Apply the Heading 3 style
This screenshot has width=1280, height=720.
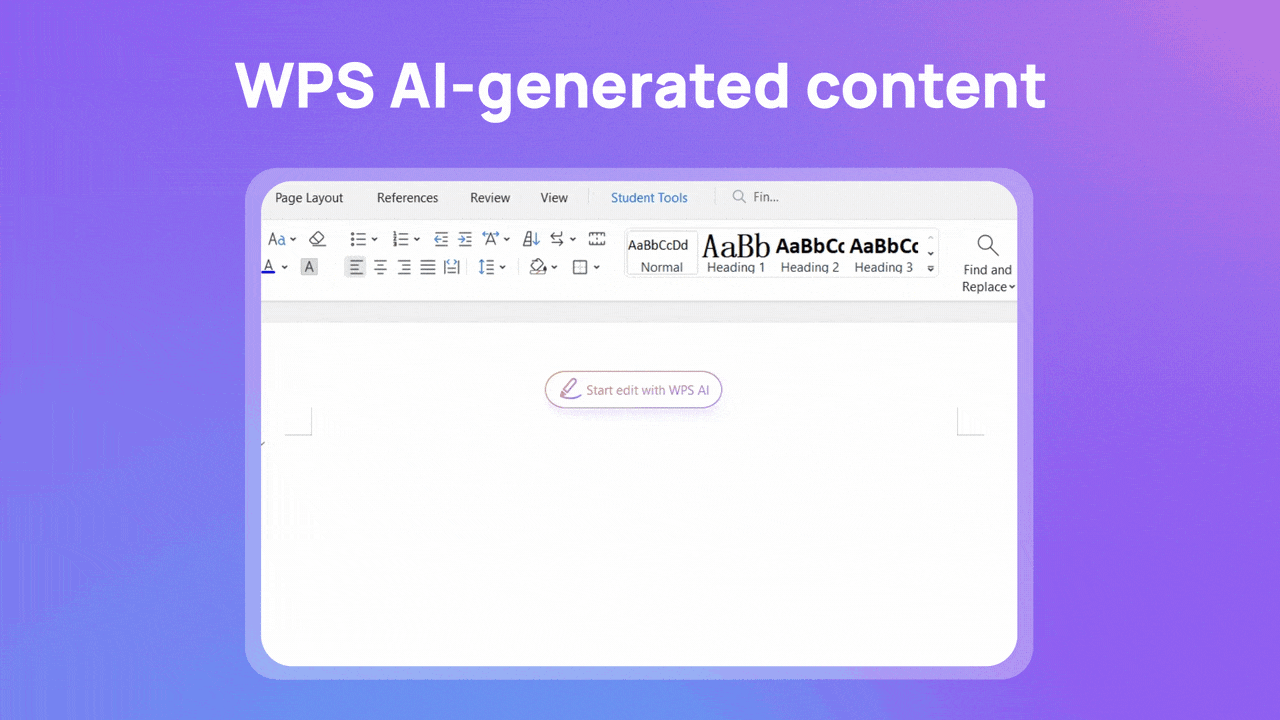point(884,254)
